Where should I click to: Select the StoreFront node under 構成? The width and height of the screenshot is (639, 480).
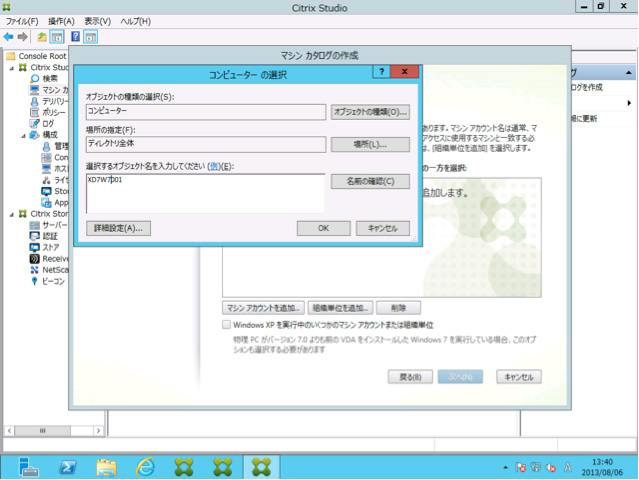pos(55,191)
